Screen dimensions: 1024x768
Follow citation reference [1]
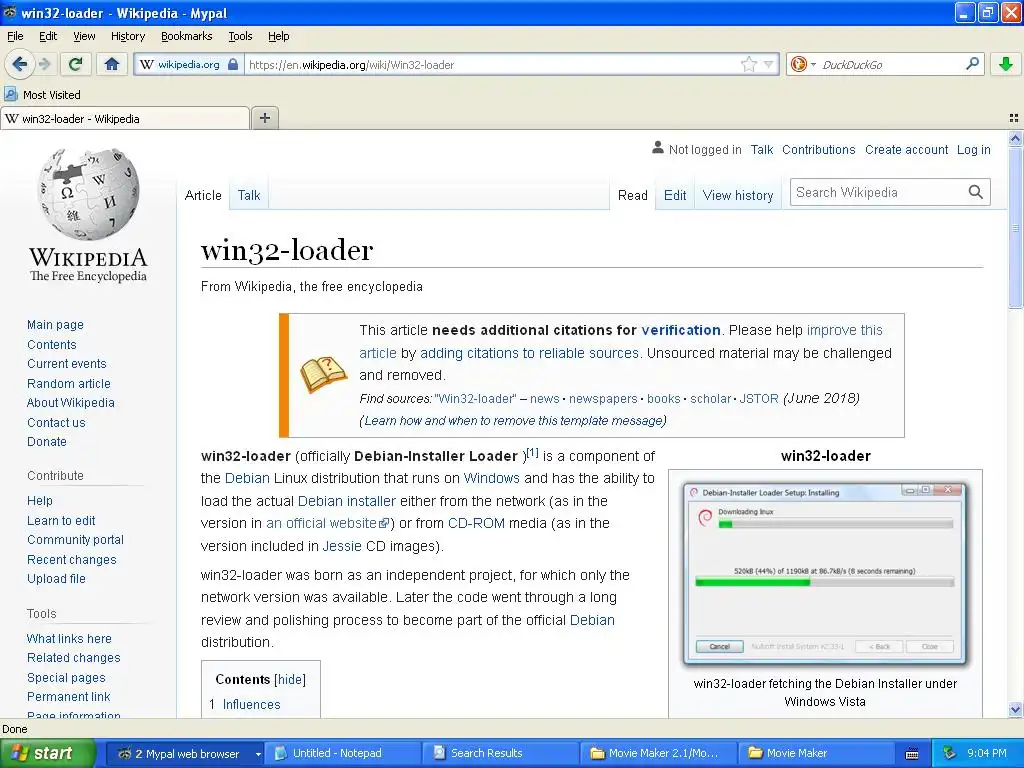(532, 453)
